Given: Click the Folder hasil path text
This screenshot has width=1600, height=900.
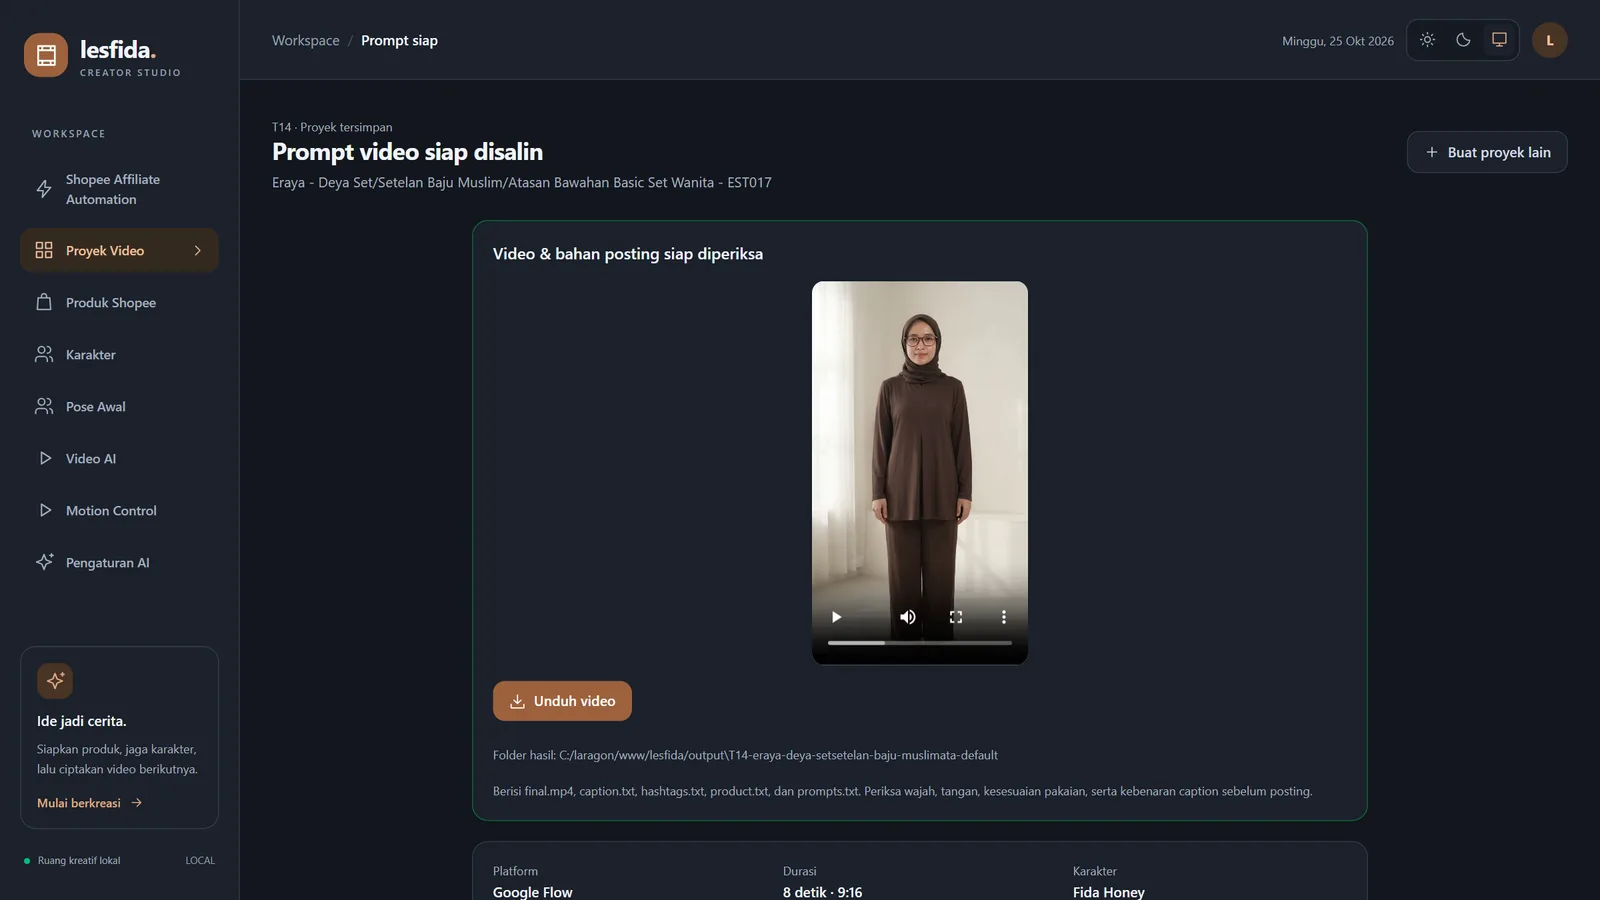Looking at the screenshot, I should (745, 755).
